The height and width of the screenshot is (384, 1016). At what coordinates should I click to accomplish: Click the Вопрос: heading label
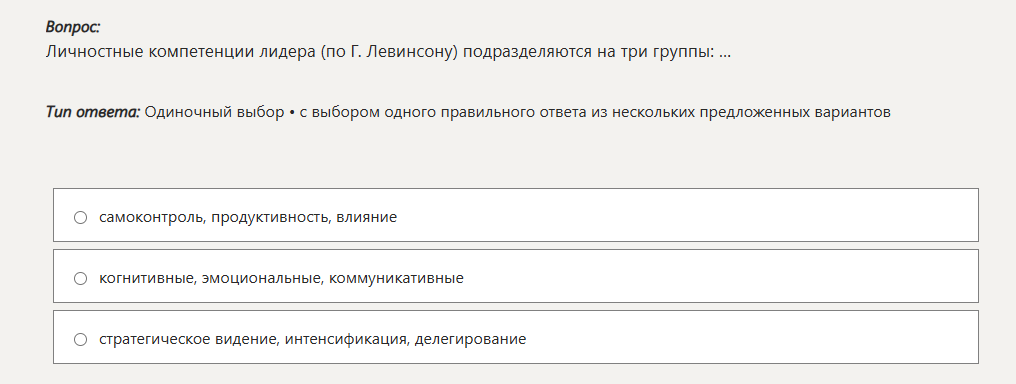click(x=73, y=27)
